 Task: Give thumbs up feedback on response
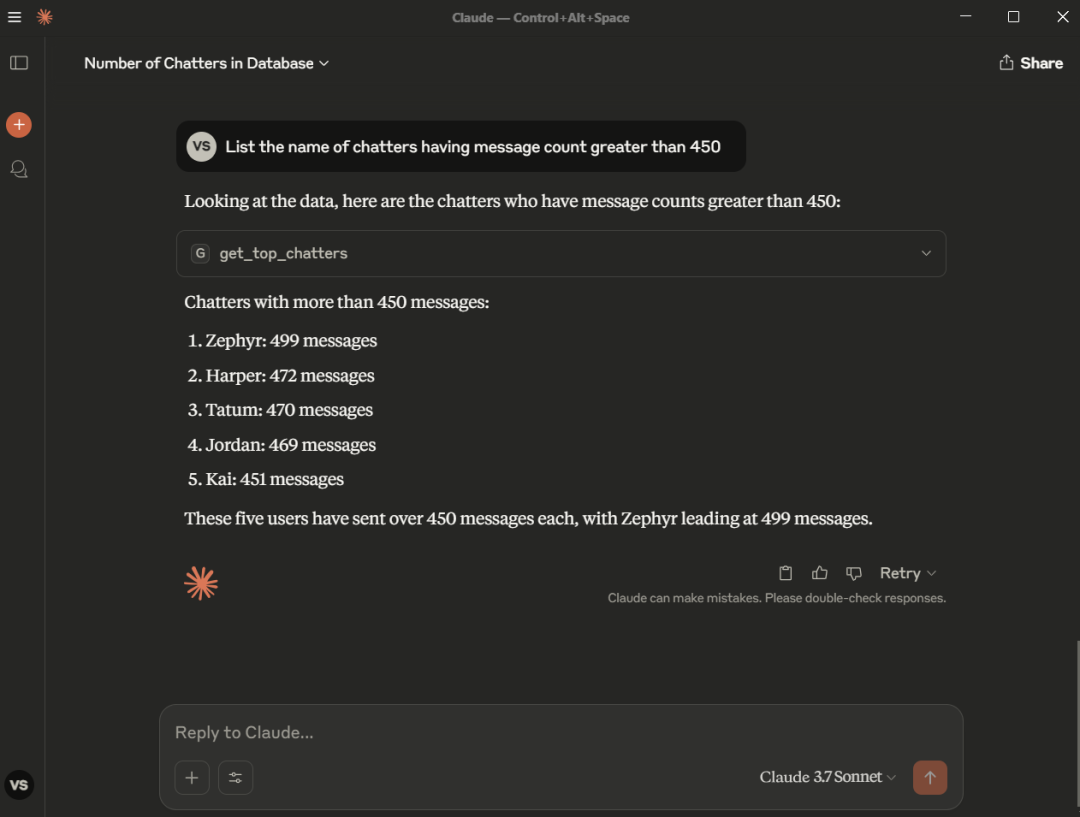click(820, 573)
